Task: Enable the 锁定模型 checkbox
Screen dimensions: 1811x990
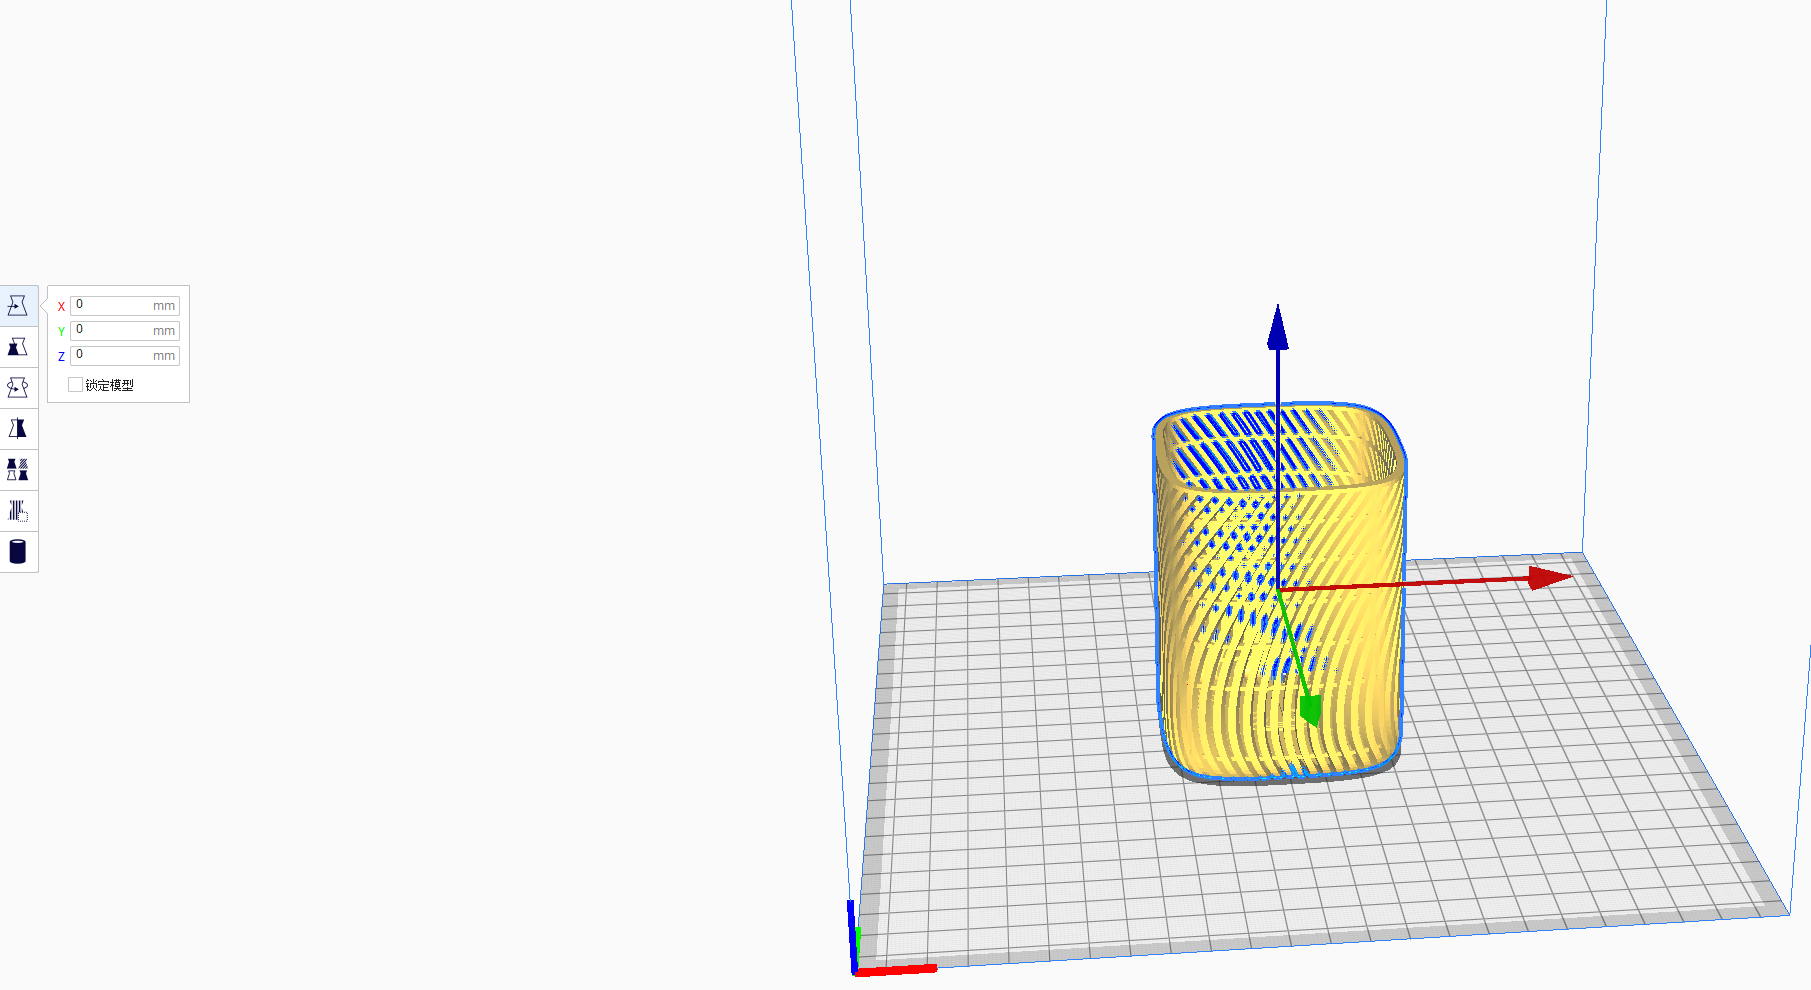Action: 75,384
